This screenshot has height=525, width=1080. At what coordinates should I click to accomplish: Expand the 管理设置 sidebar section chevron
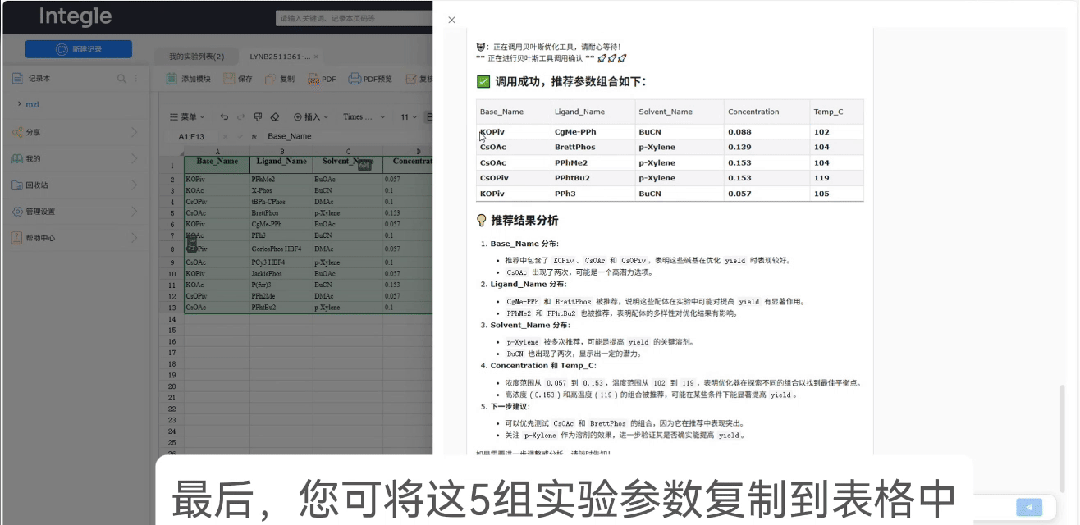(x=134, y=212)
